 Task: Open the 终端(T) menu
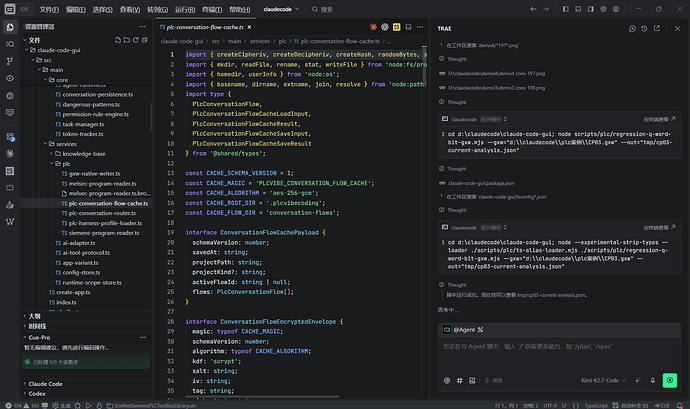coord(212,9)
